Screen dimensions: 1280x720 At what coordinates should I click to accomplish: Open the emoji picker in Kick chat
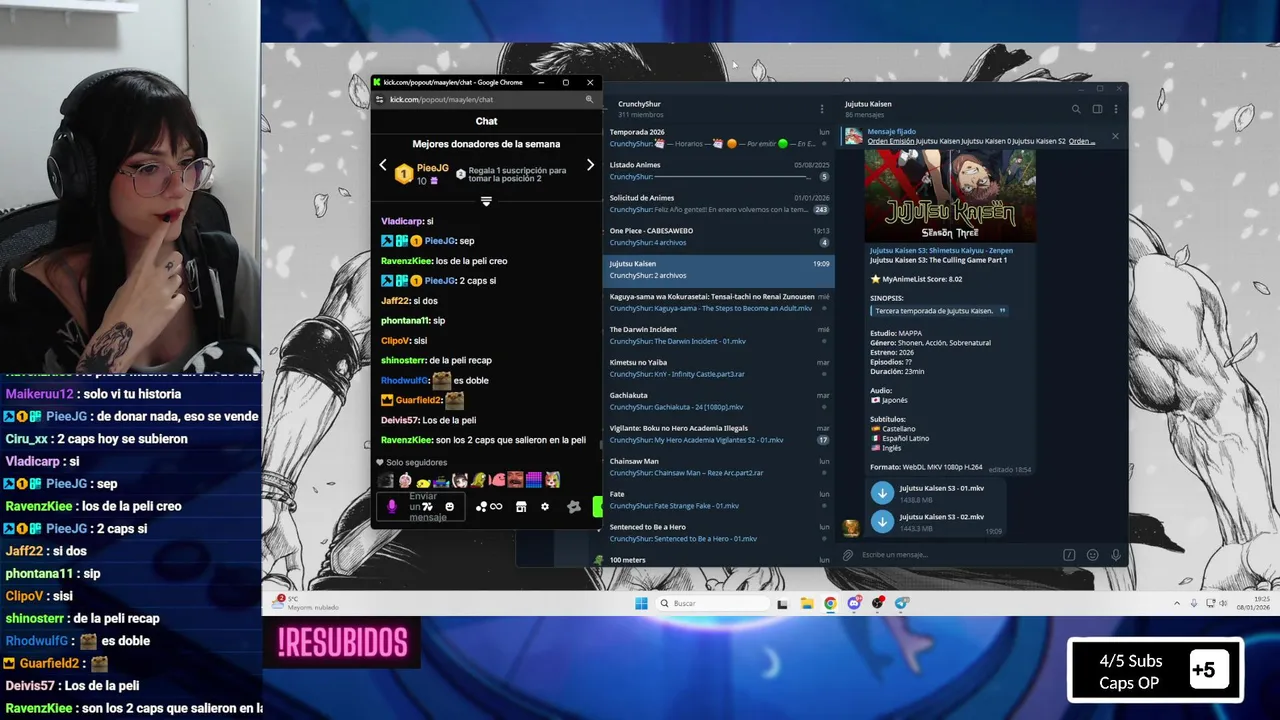[x=449, y=507]
